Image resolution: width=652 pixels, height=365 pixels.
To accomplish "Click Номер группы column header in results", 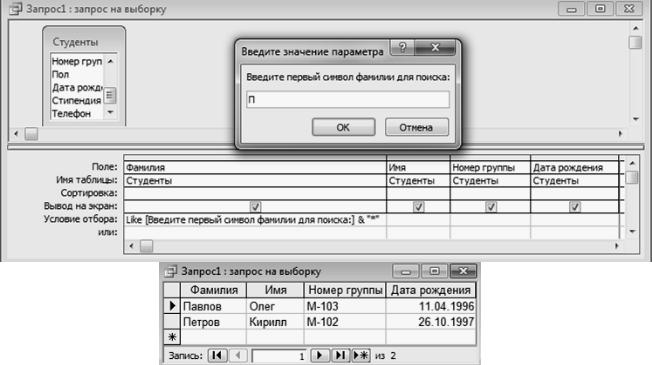I will pos(345,290).
